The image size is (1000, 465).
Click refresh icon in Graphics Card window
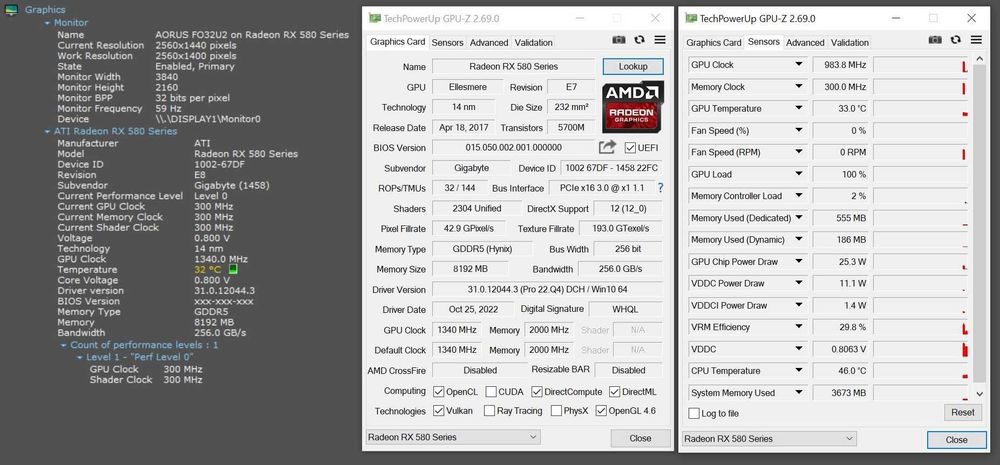pyautogui.click(x=639, y=40)
